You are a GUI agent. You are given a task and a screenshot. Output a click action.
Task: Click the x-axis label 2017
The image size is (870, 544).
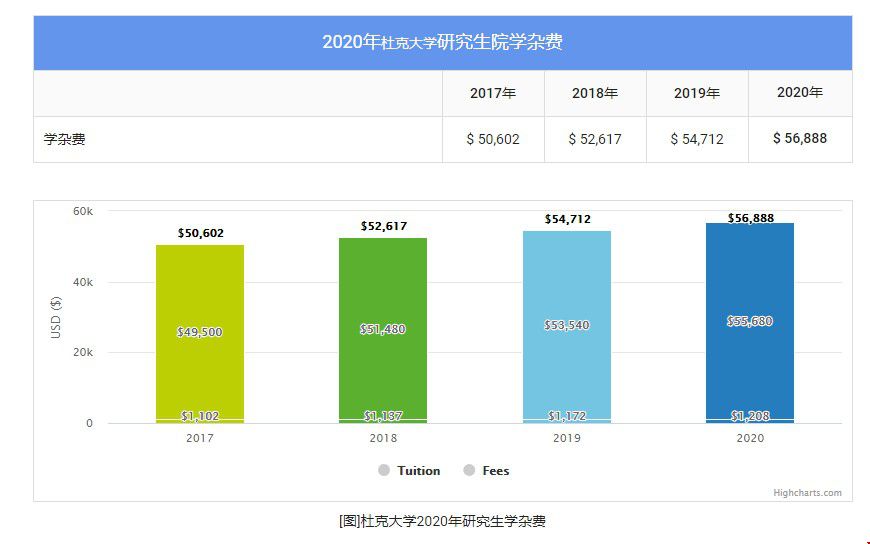click(x=200, y=438)
